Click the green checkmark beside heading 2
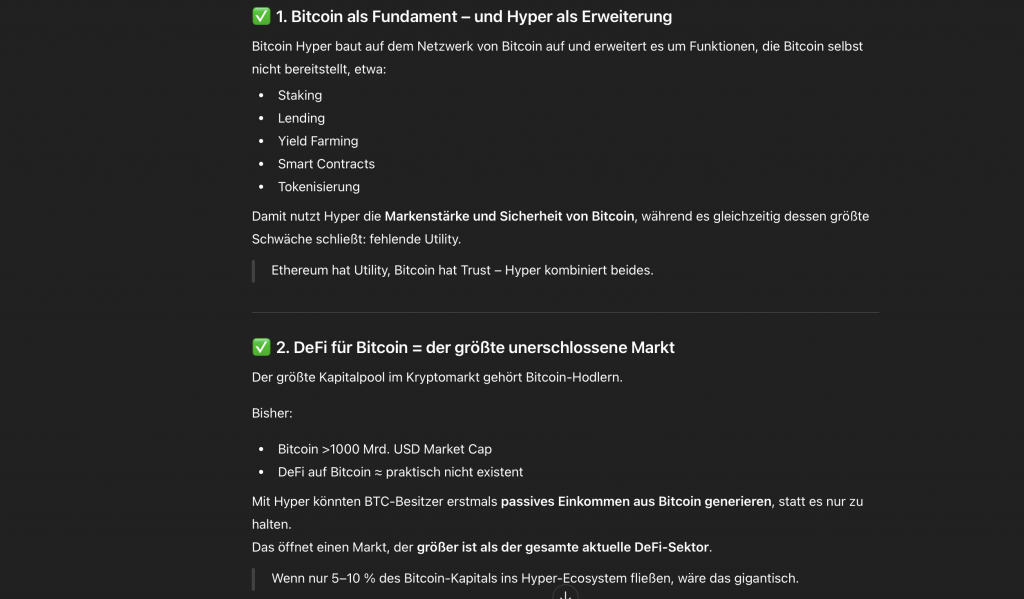Viewport: 1024px width, 599px height. (x=261, y=348)
